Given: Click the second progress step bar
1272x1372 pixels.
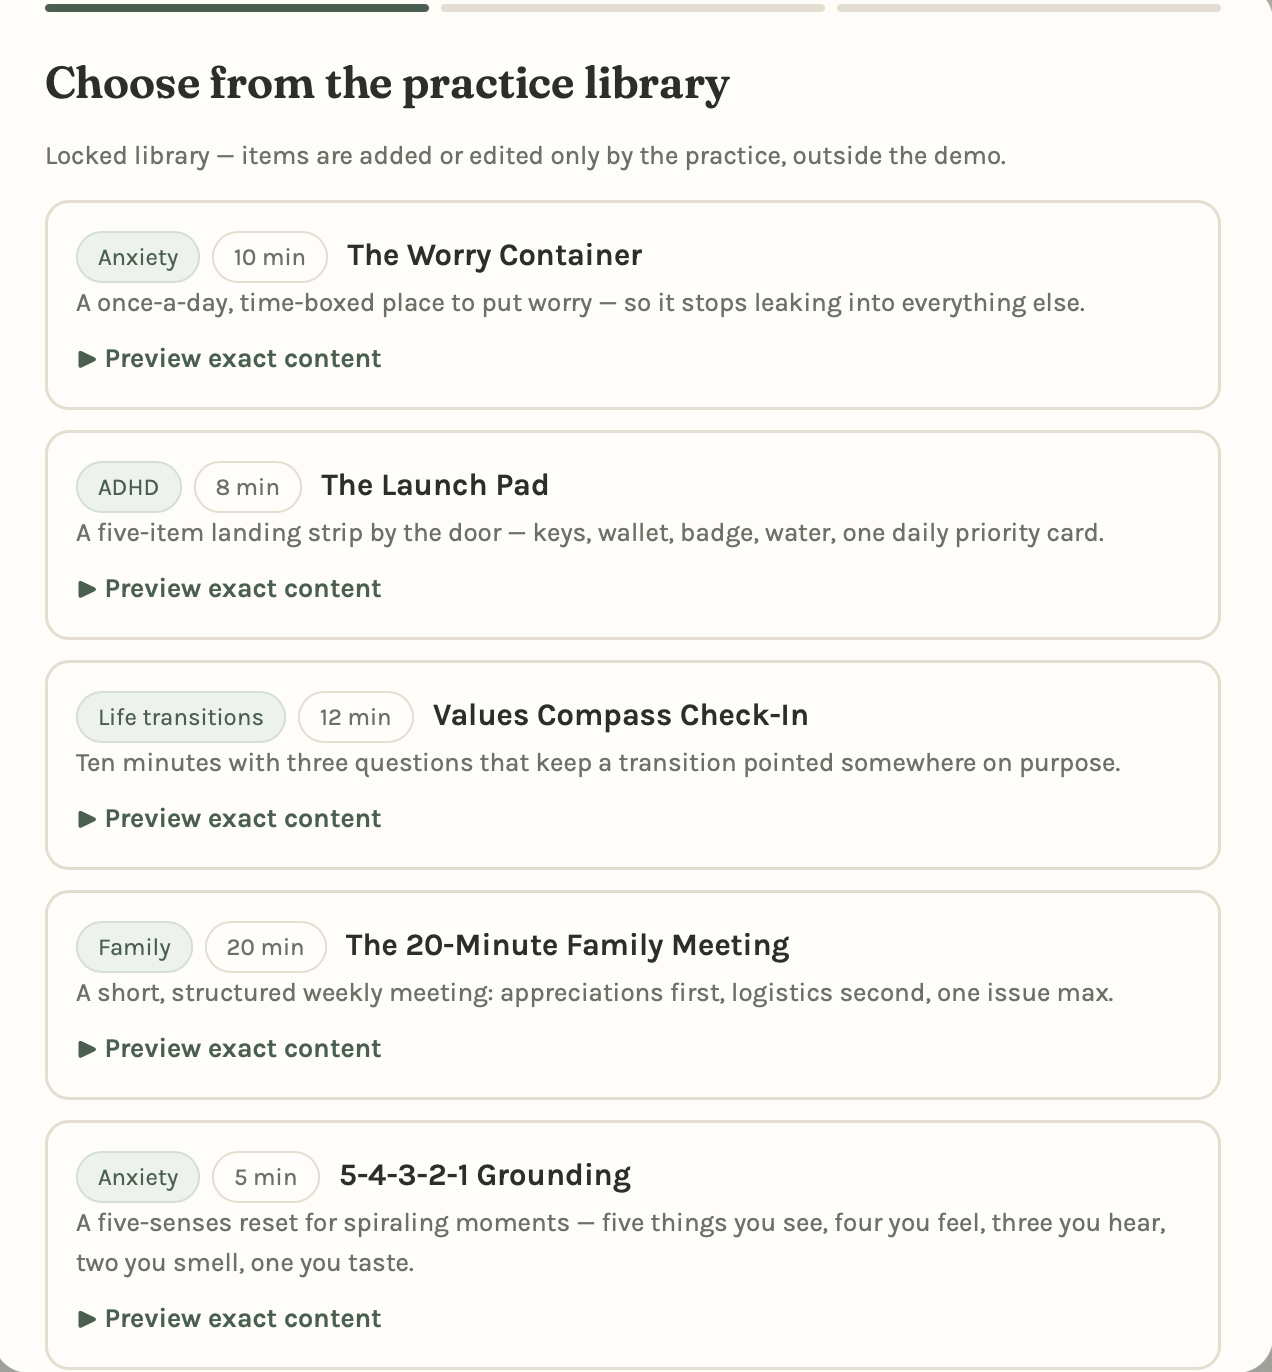Looking at the screenshot, I should point(633,8).
